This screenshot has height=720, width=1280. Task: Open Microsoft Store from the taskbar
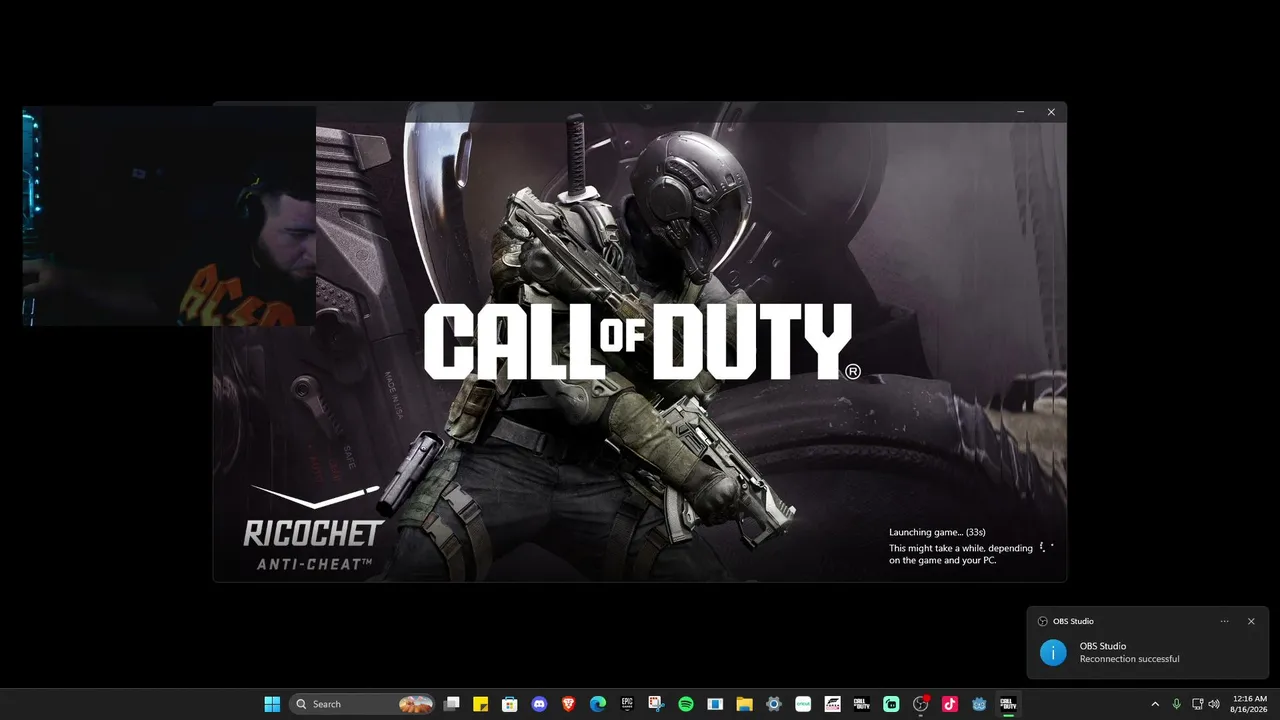tap(509, 704)
